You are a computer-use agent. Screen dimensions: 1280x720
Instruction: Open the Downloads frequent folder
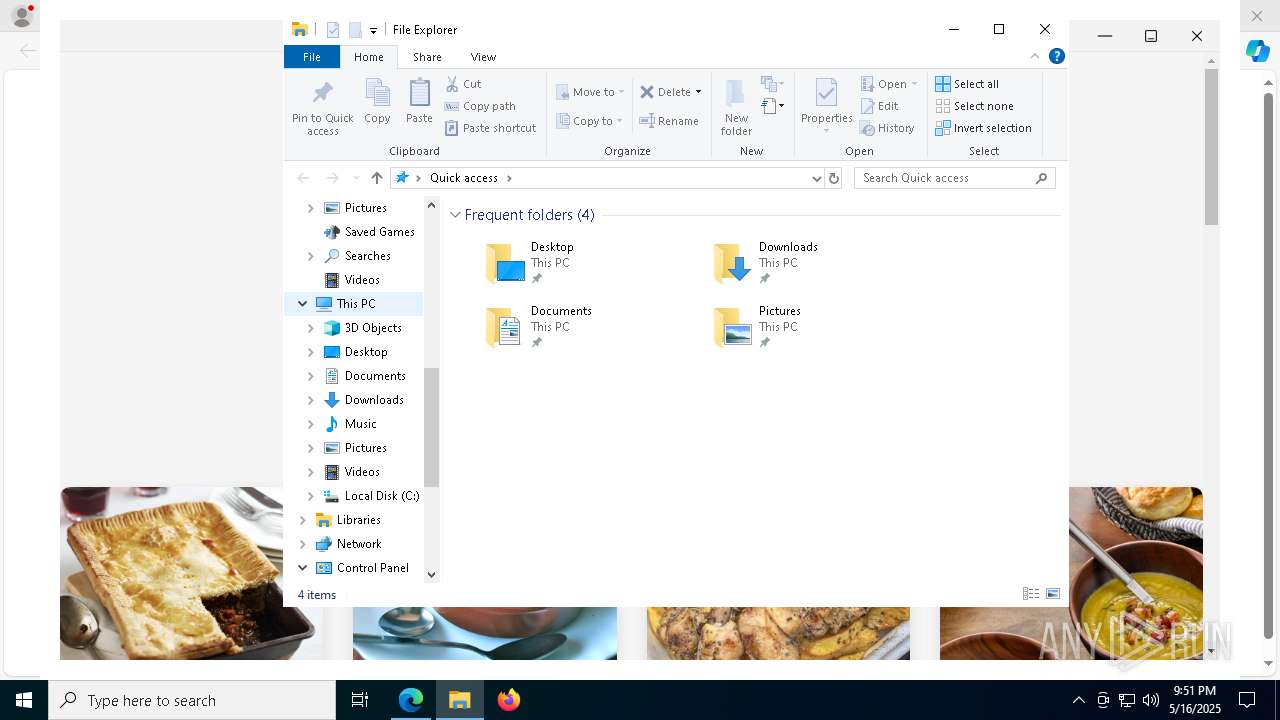click(766, 263)
